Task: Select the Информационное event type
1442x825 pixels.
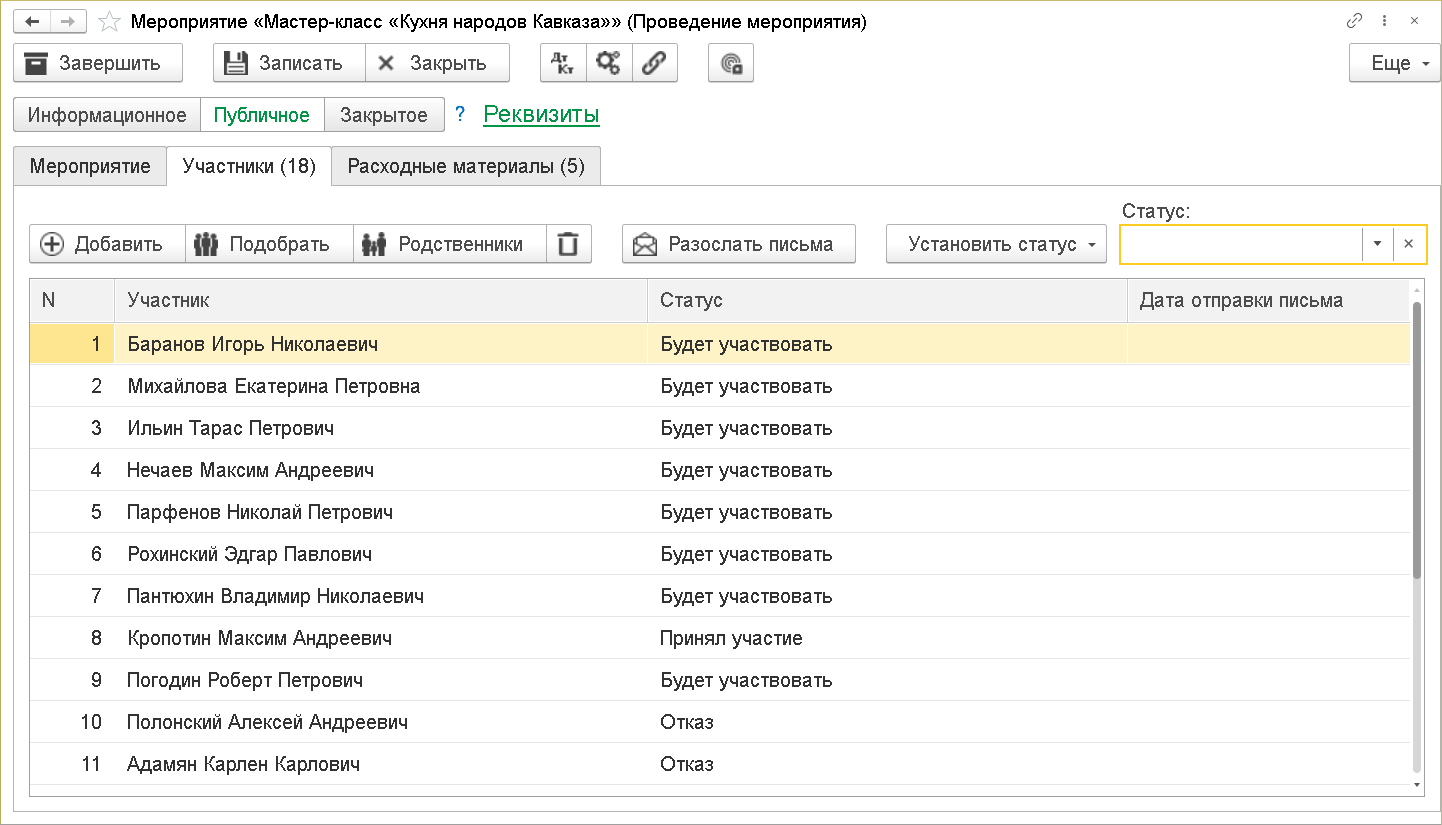Action: pyautogui.click(x=107, y=115)
